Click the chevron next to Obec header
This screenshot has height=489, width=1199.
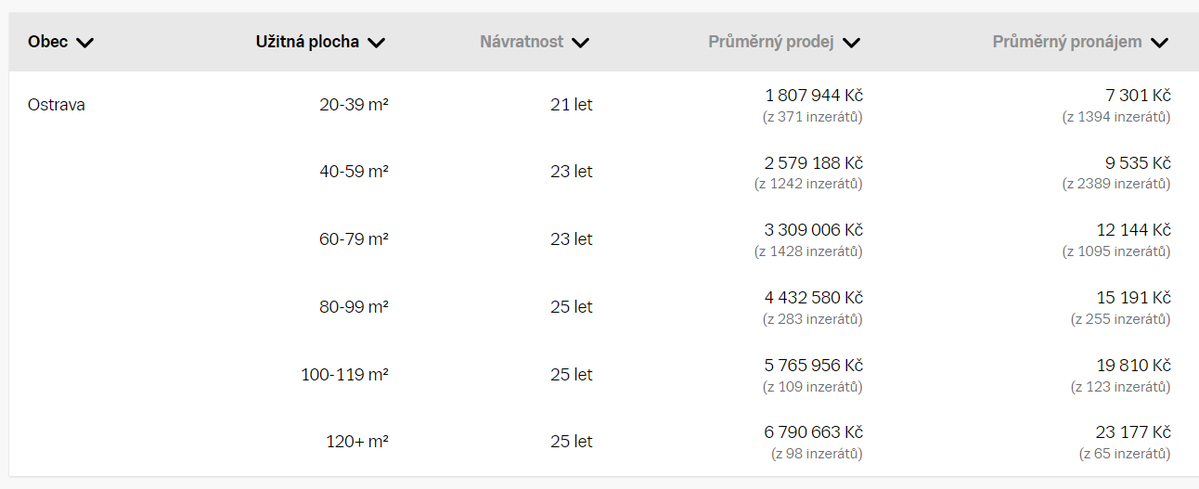pos(85,43)
